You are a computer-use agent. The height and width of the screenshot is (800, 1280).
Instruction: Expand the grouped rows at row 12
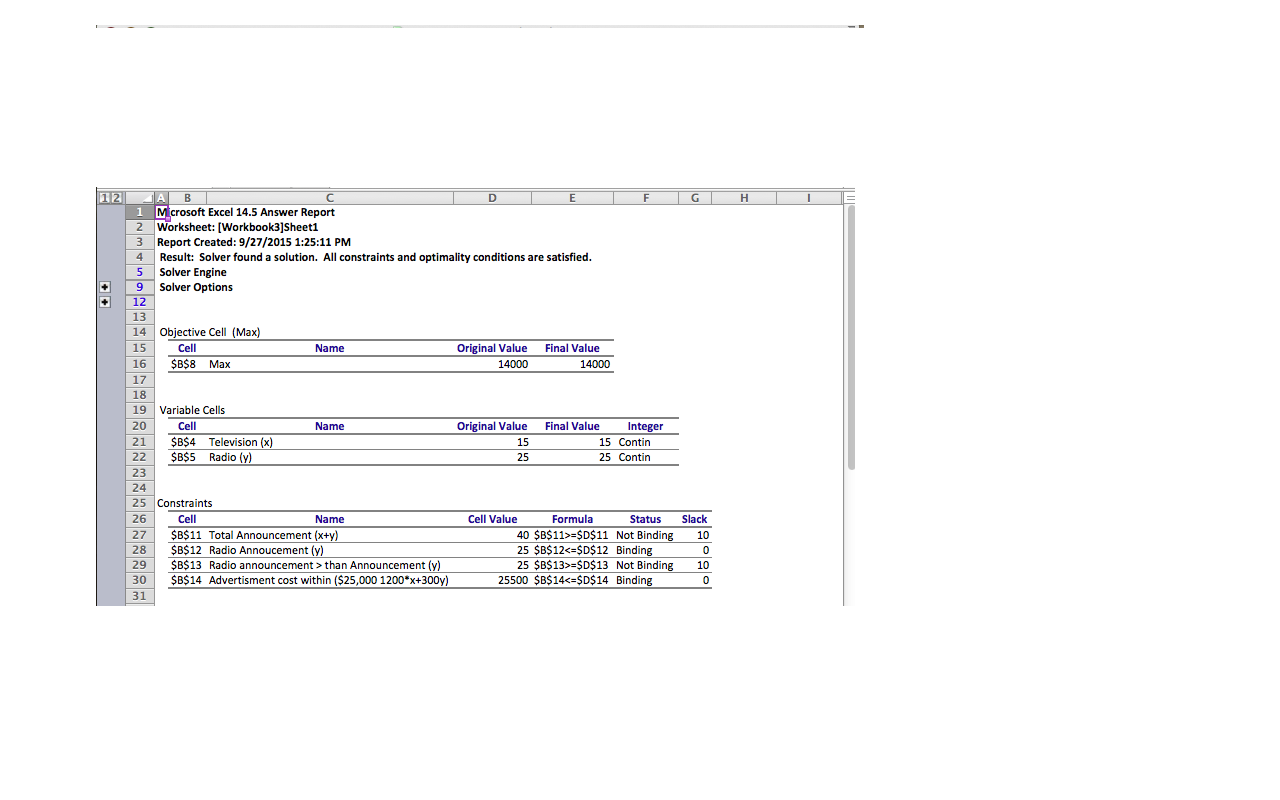click(x=105, y=302)
